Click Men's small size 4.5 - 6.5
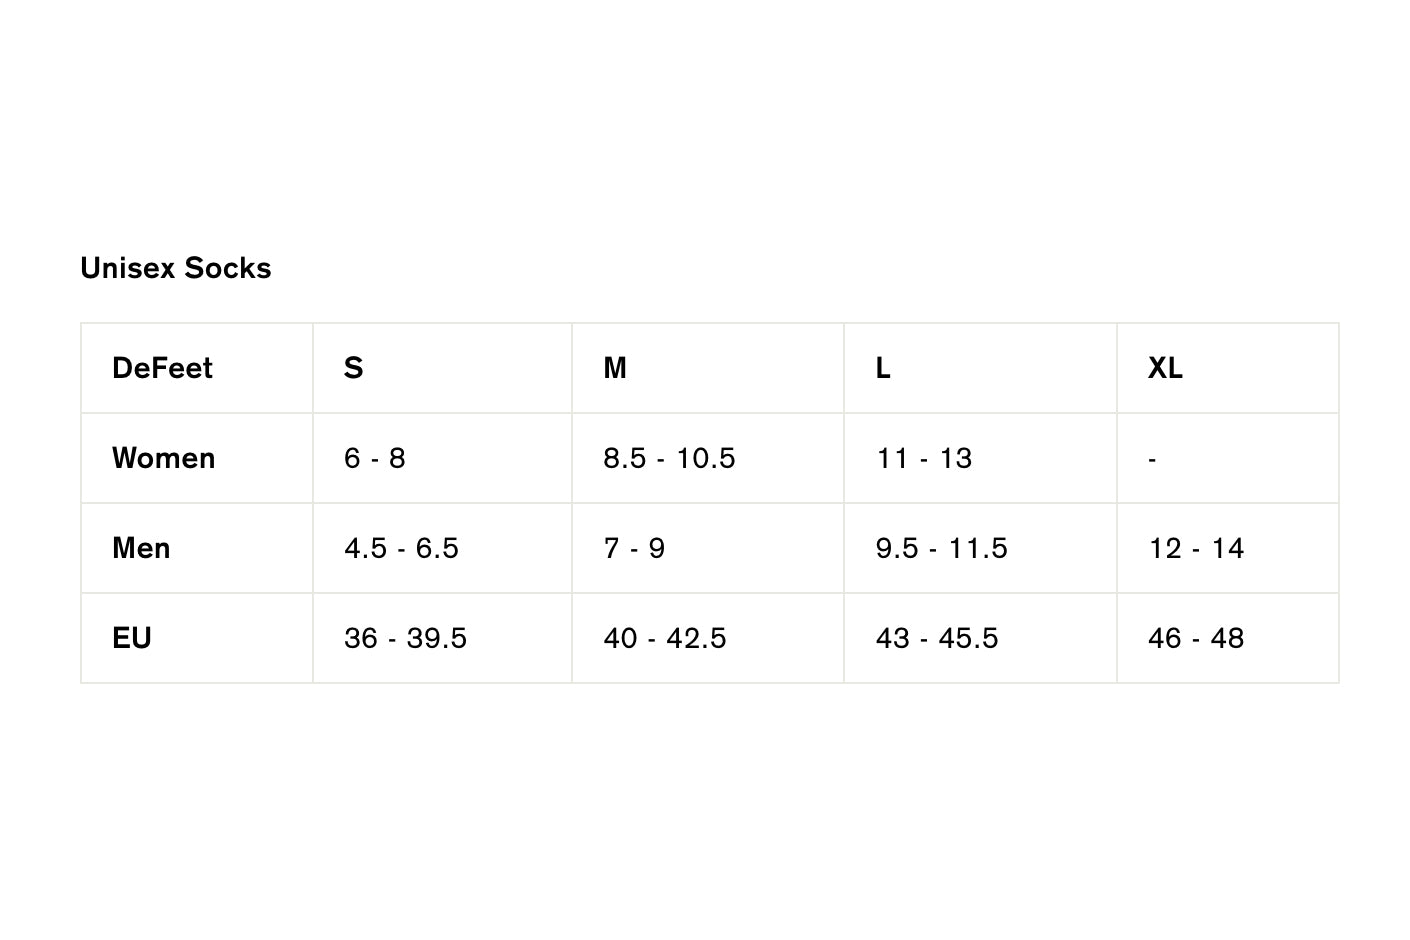The width and height of the screenshot is (1410, 940). point(401,548)
